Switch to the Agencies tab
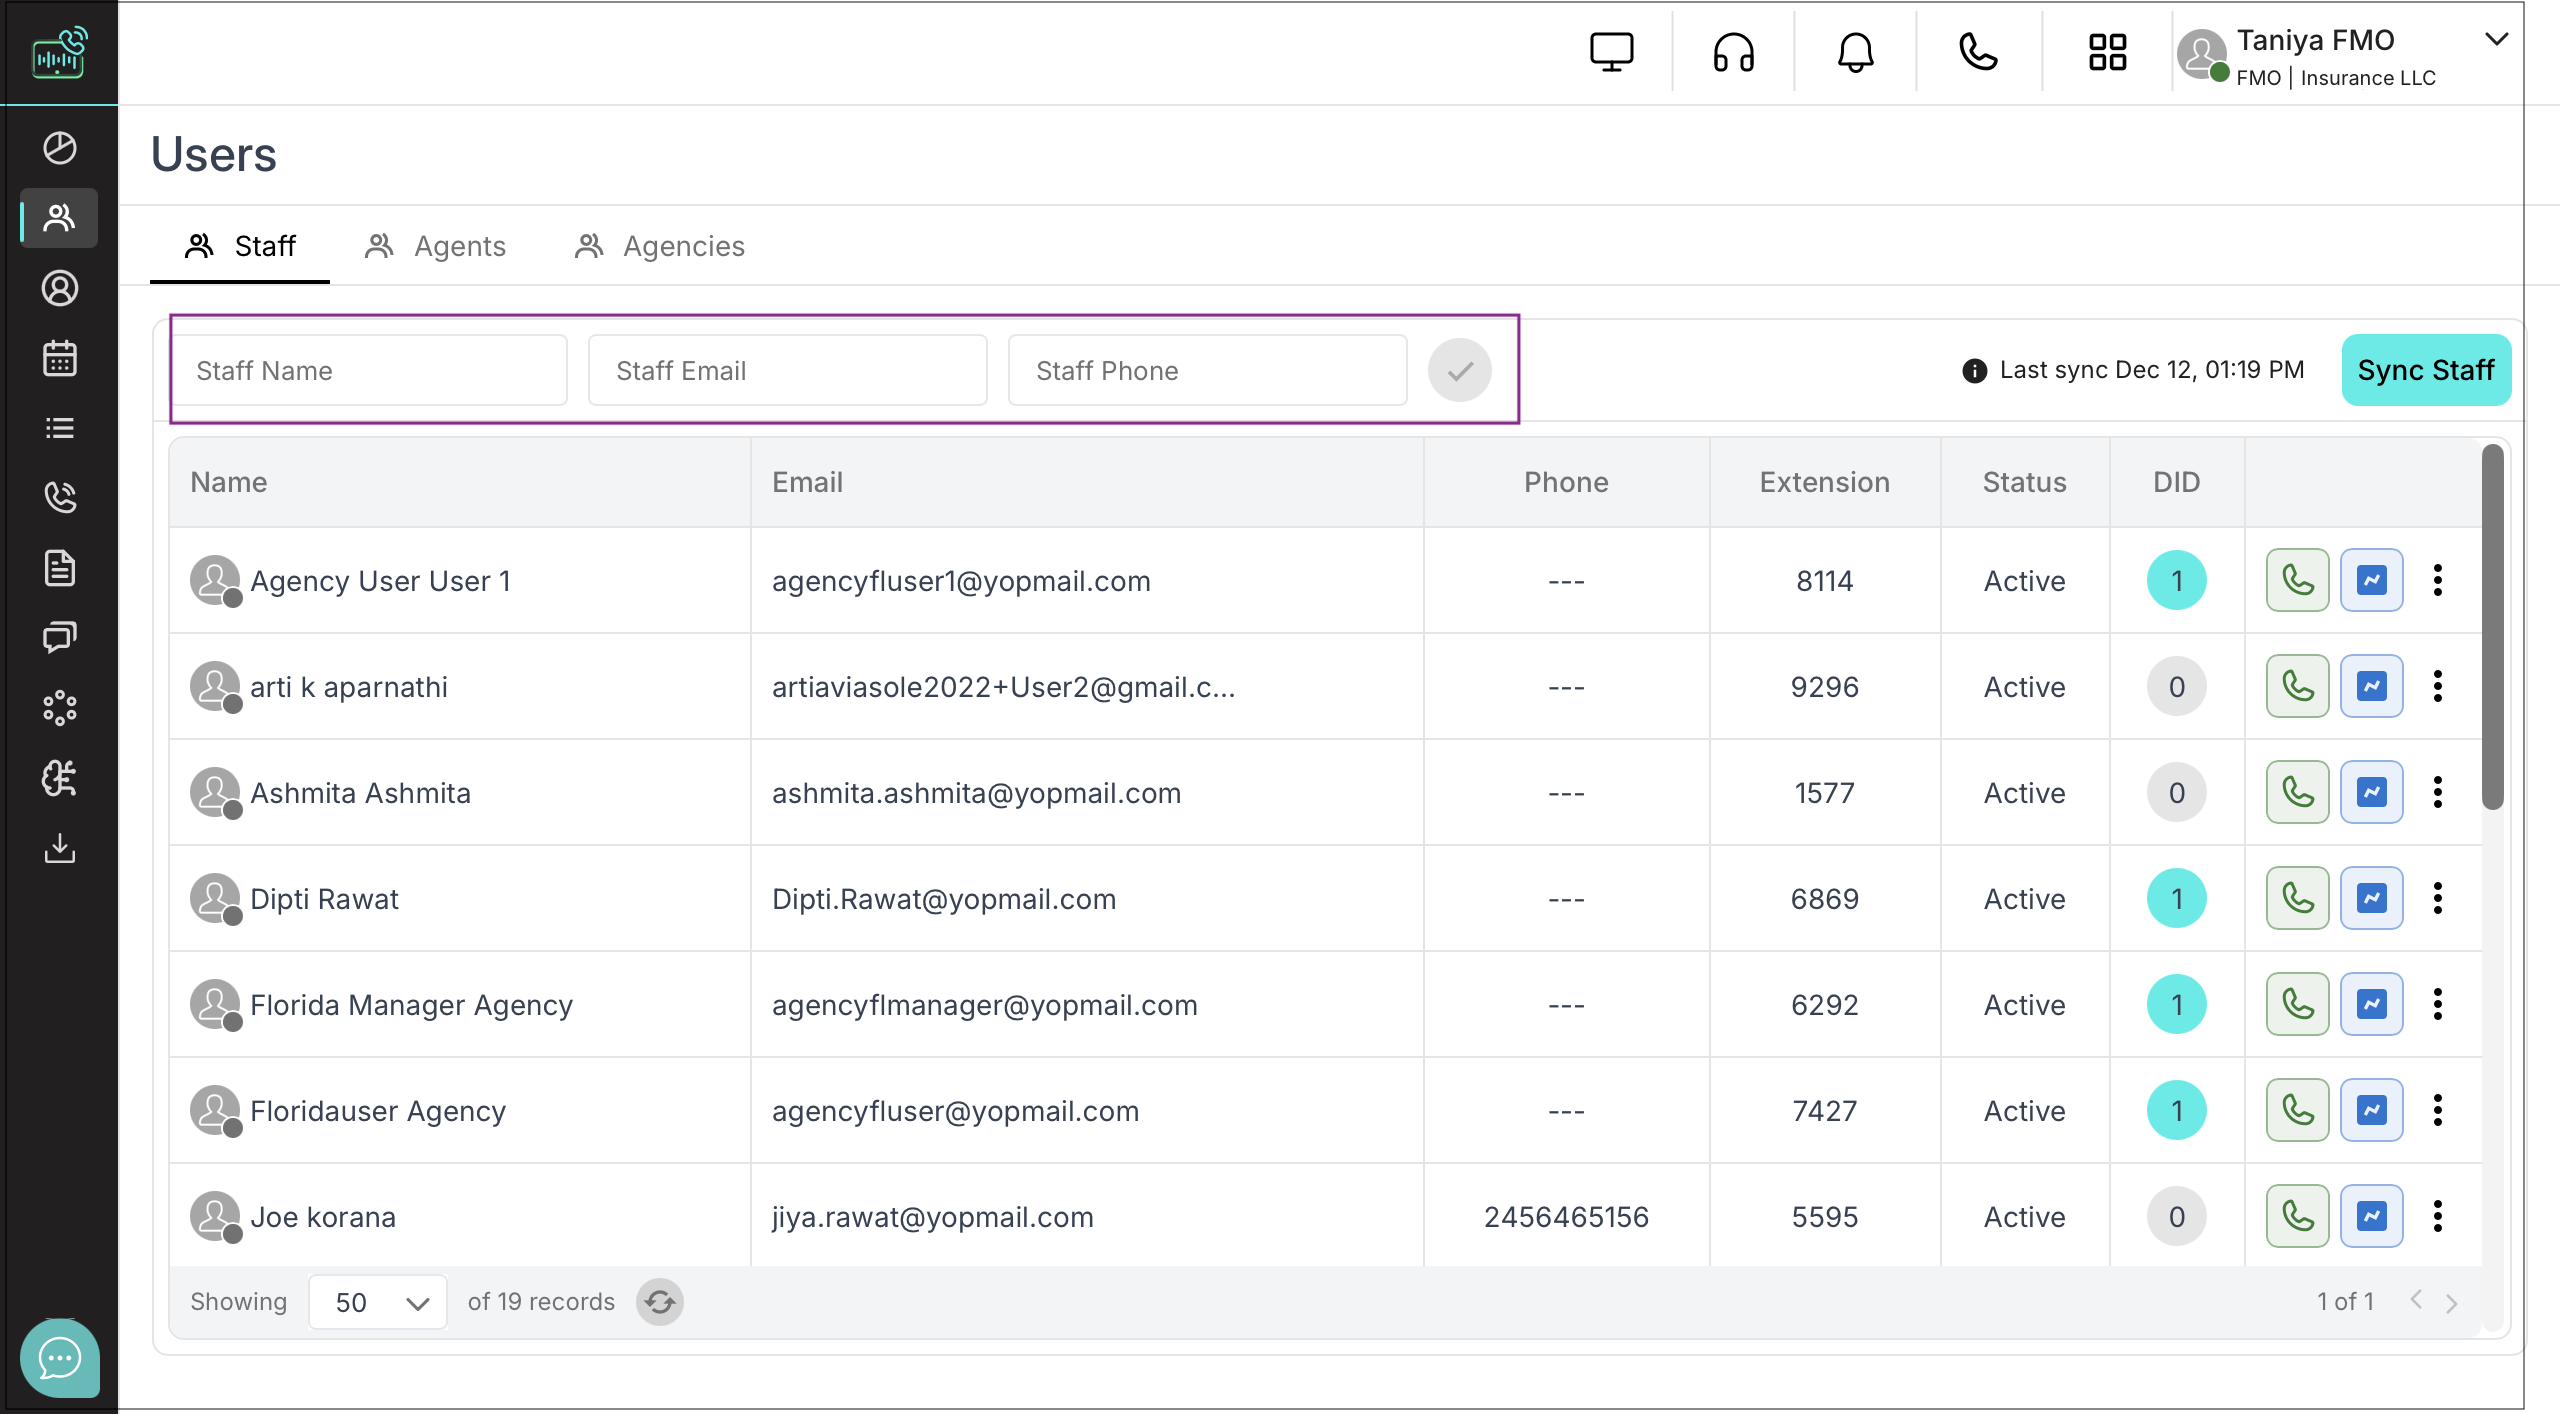This screenshot has width=2560, height=1414. (x=660, y=246)
